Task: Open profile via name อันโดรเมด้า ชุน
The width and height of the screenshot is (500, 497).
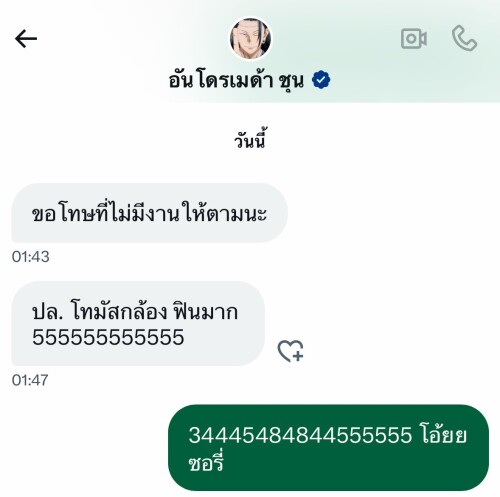Action: [236, 80]
